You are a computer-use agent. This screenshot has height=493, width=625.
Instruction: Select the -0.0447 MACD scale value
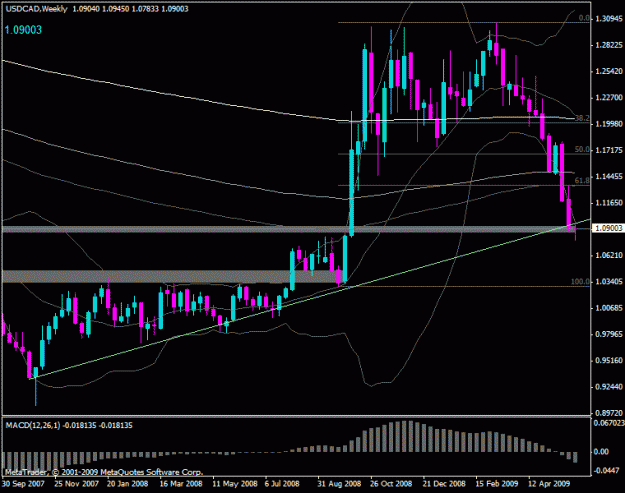607,470
